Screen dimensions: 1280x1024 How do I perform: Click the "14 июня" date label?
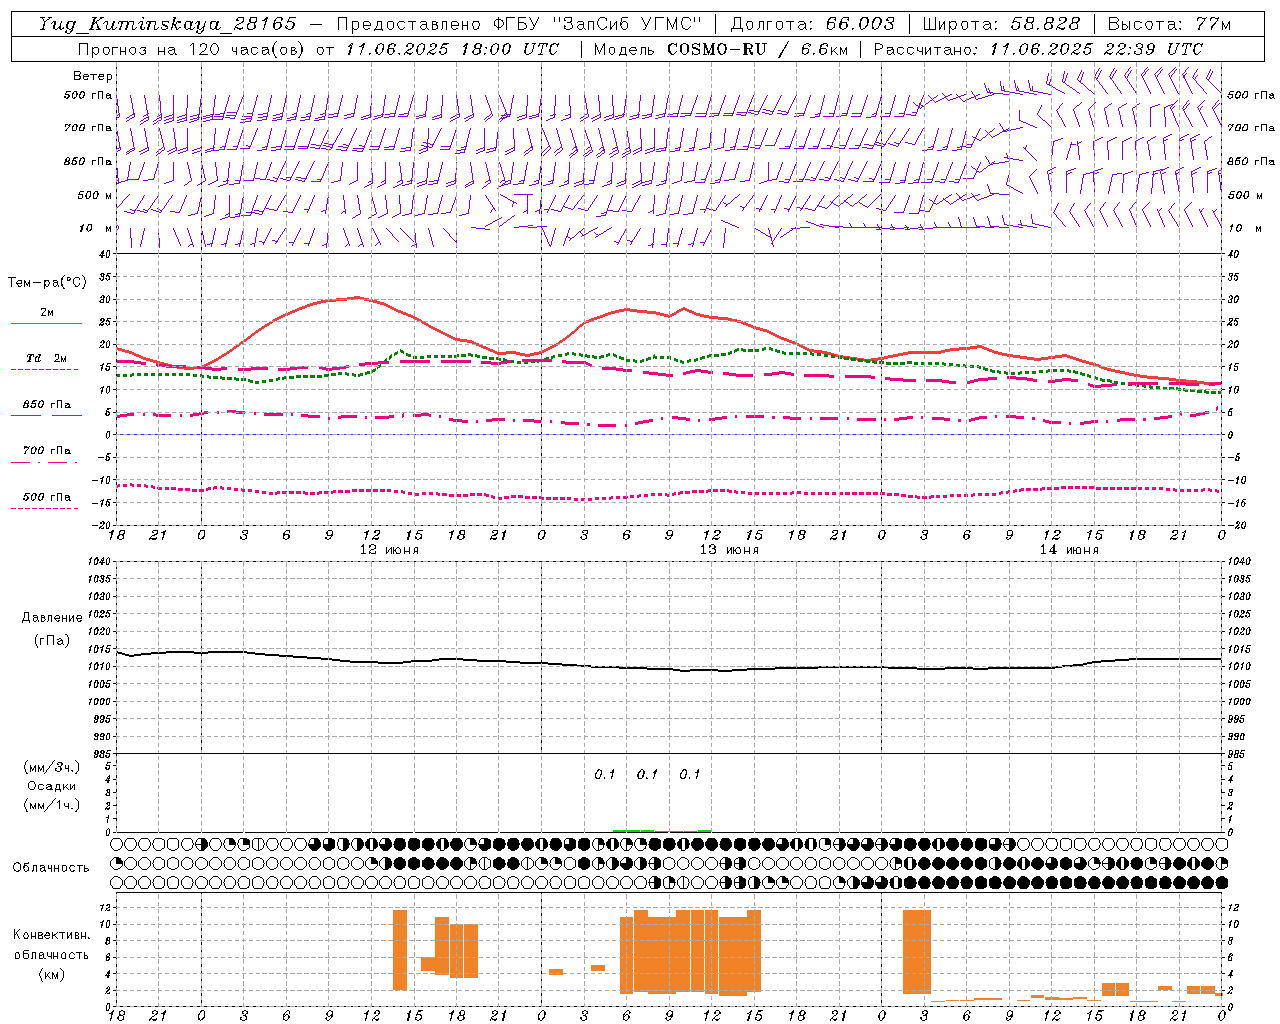pyautogui.click(x=1069, y=550)
